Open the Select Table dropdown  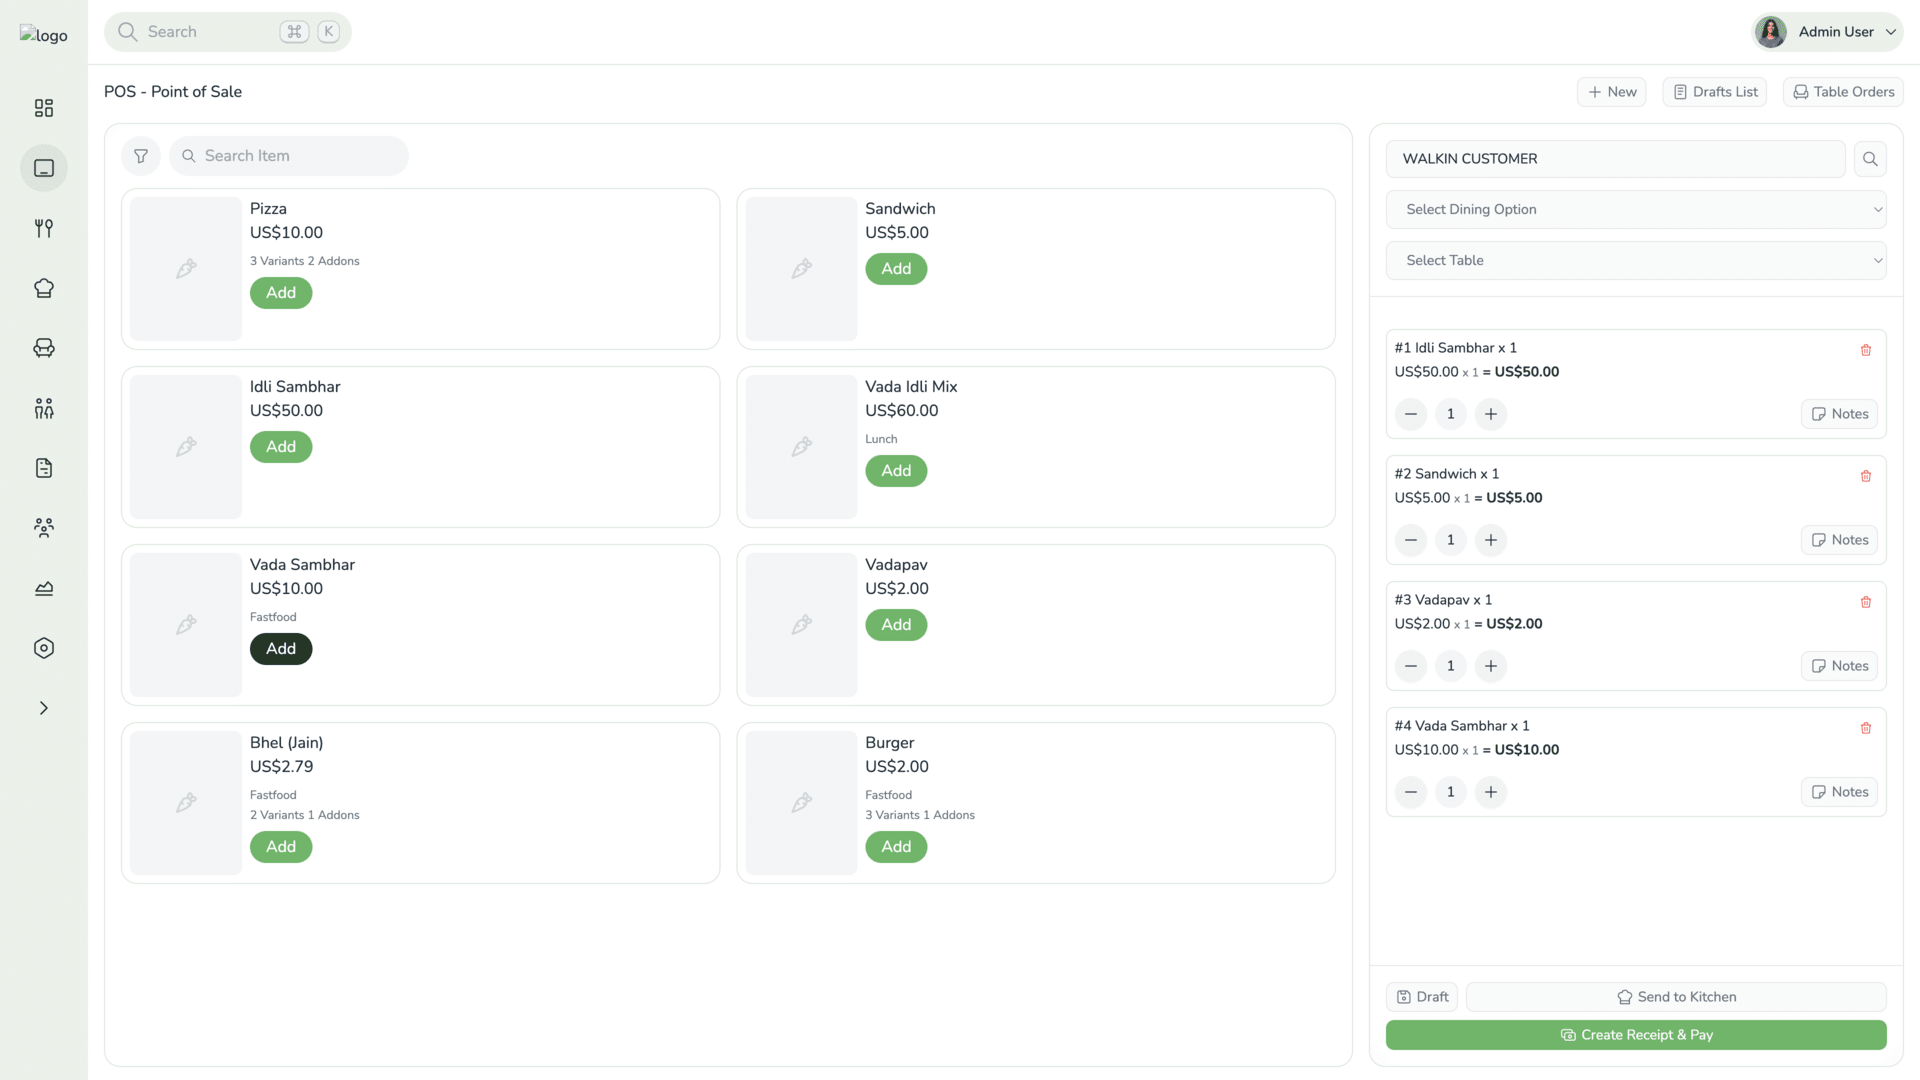tap(1636, 261)
